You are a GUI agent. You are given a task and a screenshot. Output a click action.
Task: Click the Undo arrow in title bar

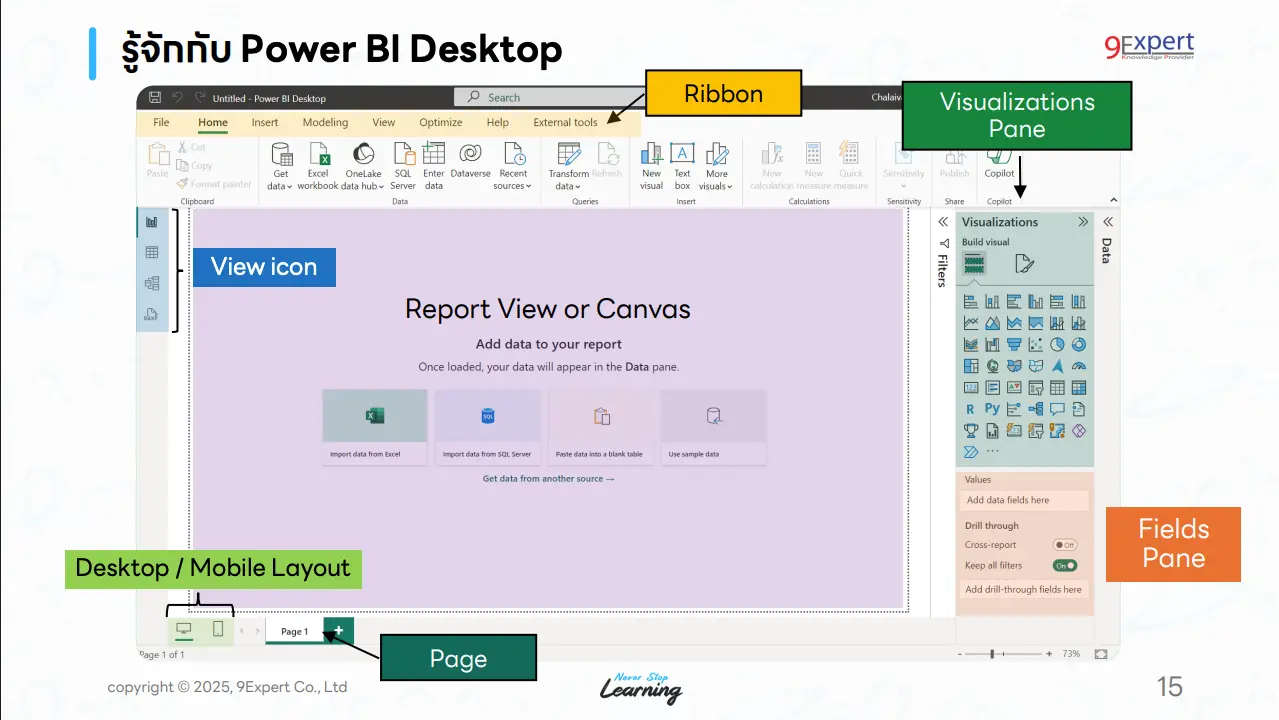[177, 98]
